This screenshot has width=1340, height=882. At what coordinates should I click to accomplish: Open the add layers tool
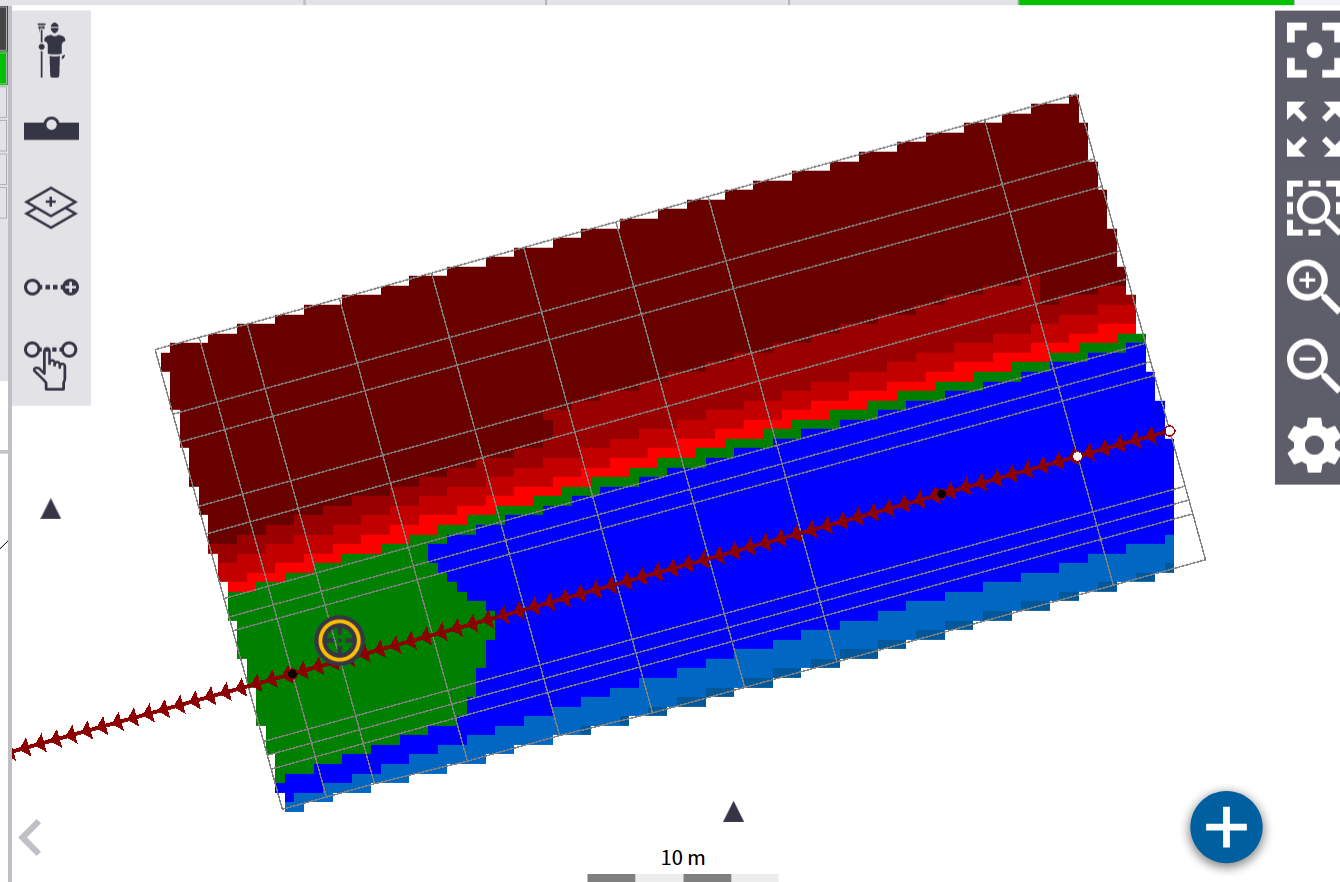[51, 207]
